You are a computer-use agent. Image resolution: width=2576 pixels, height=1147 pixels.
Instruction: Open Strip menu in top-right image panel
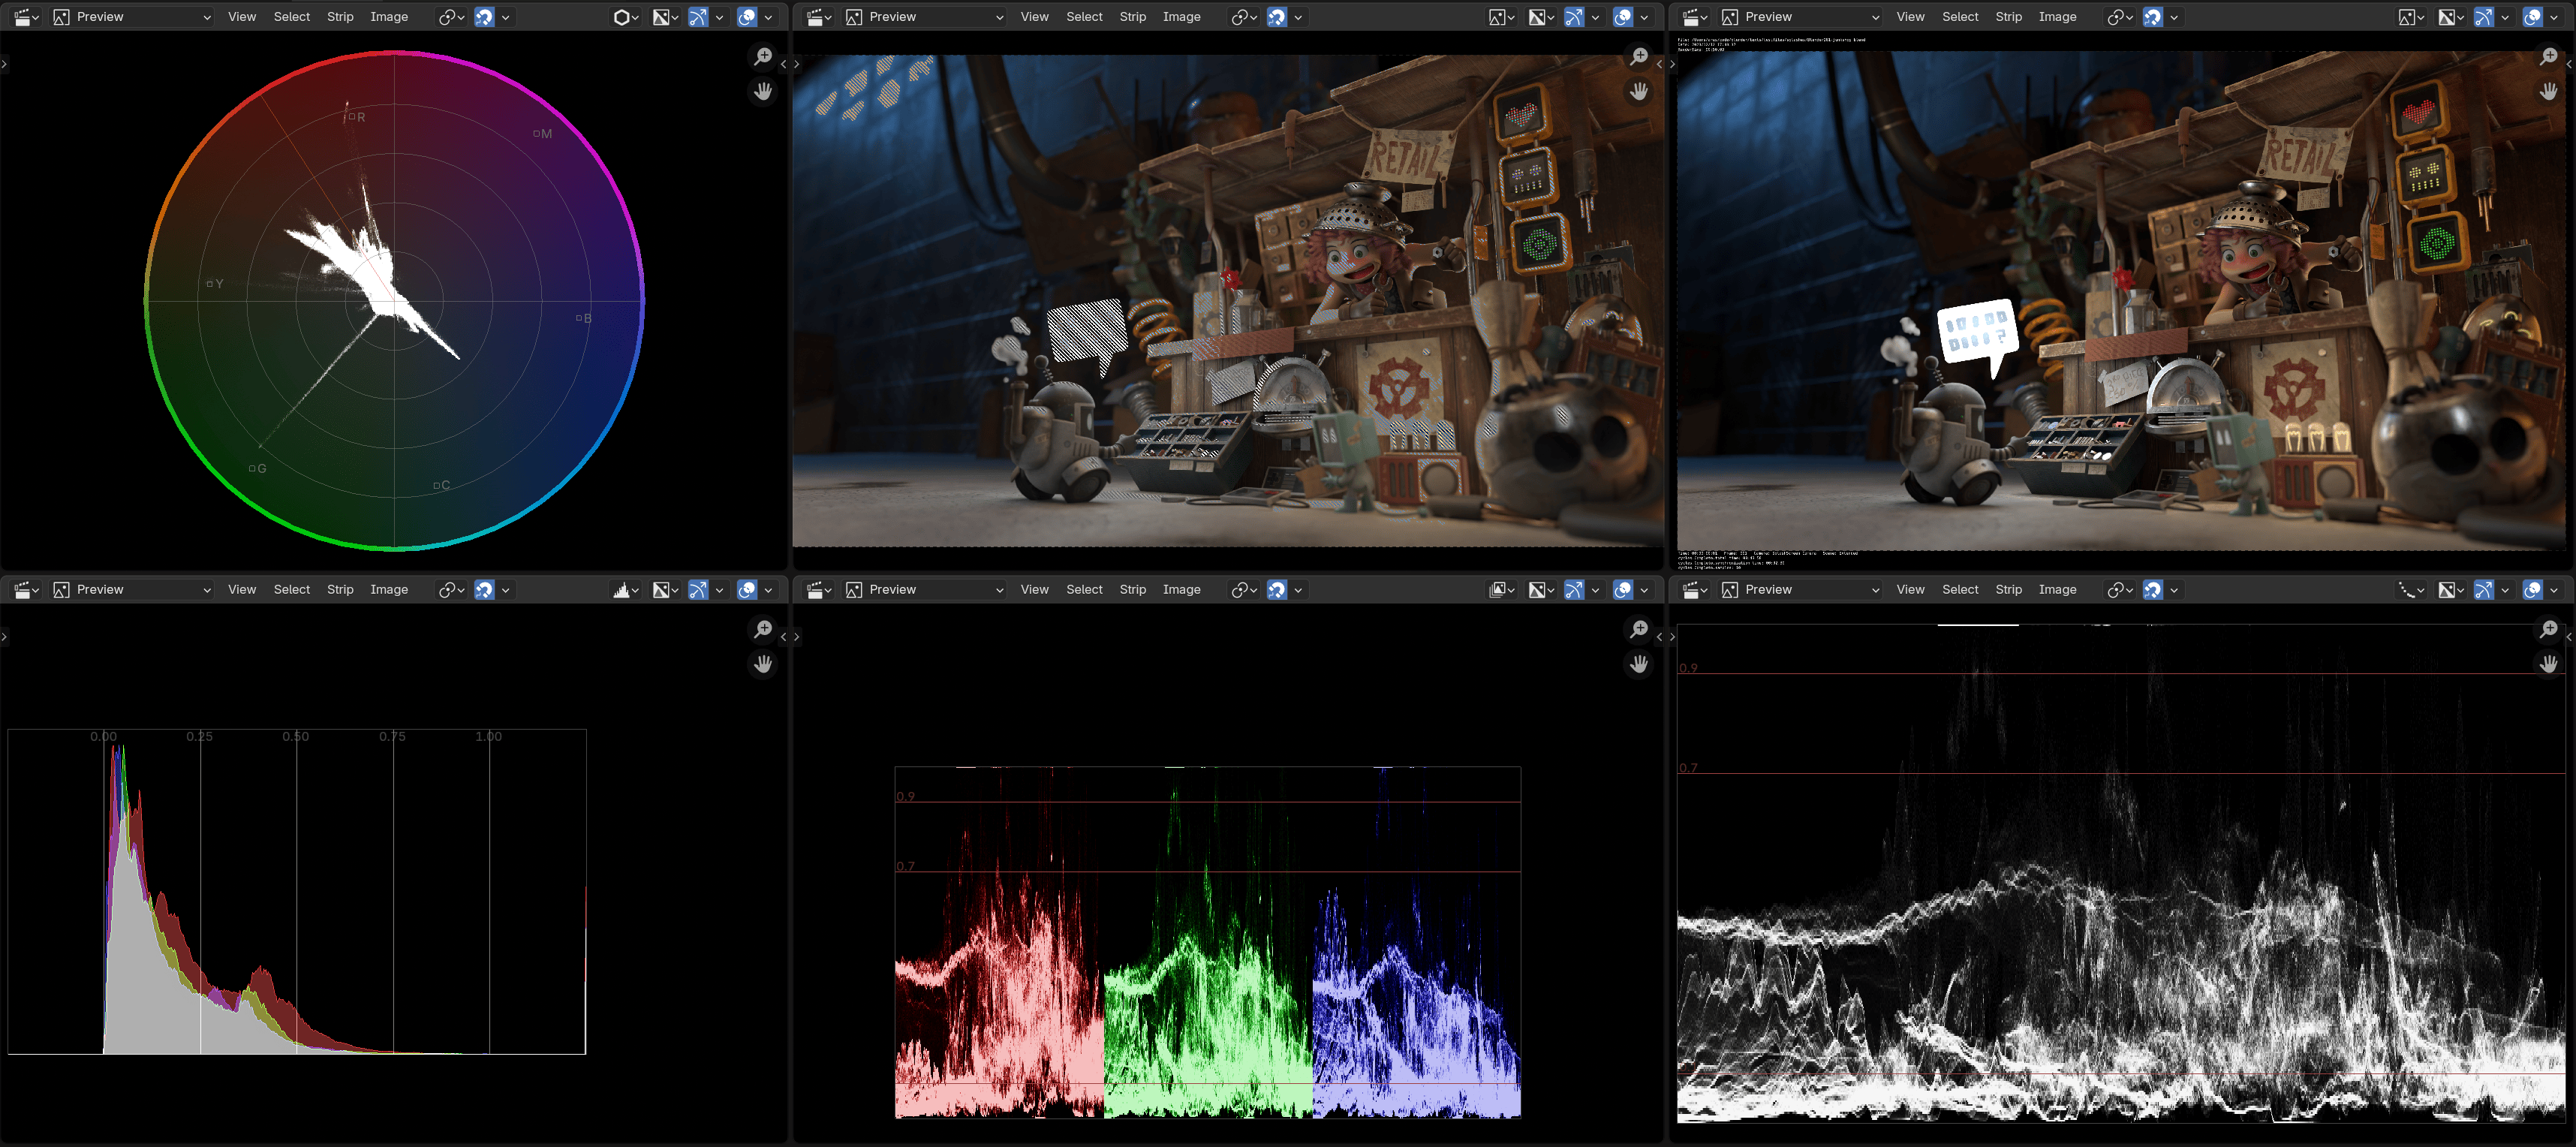[2008, 17]
